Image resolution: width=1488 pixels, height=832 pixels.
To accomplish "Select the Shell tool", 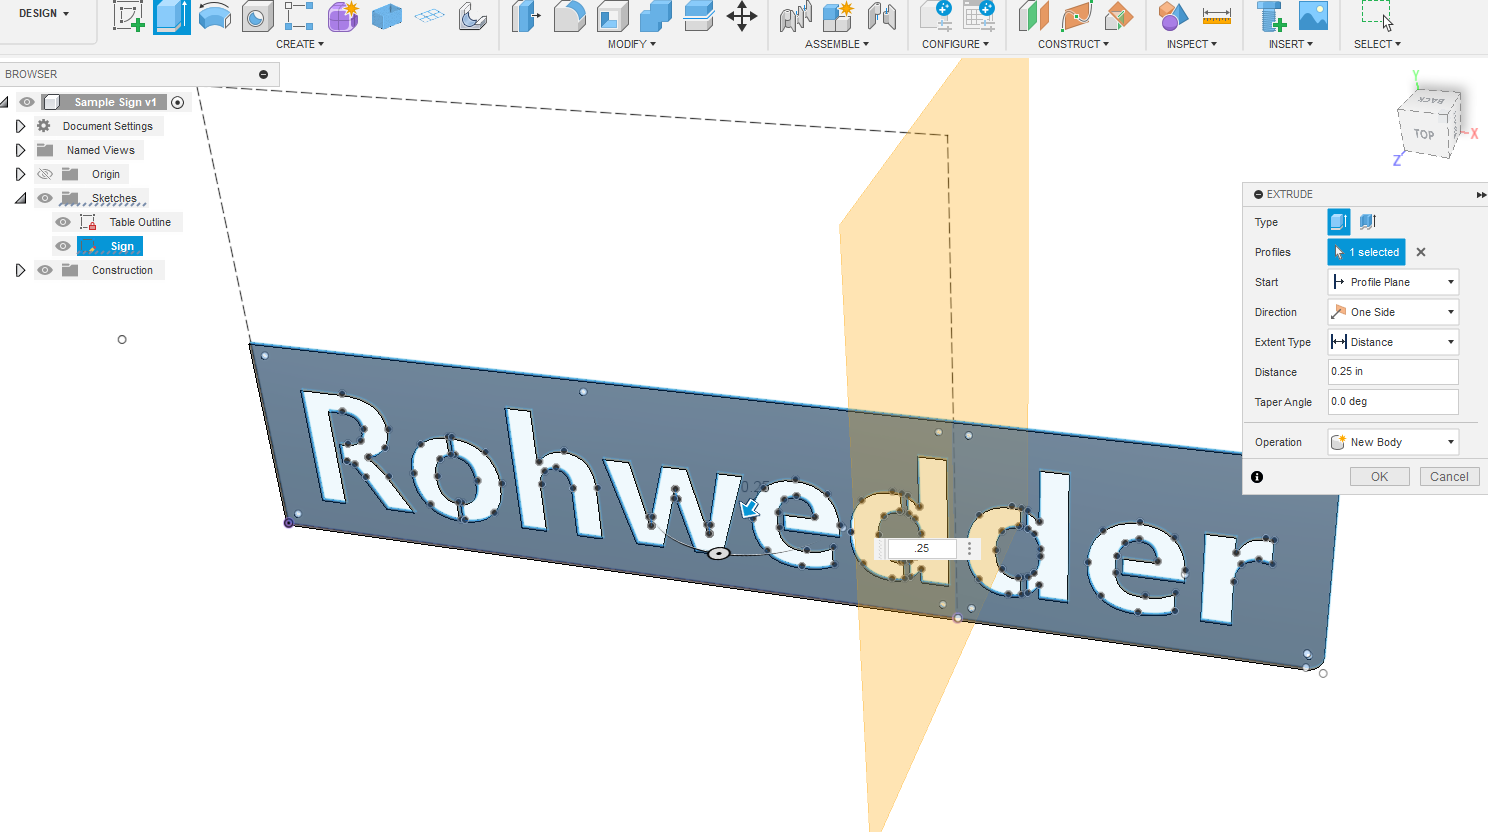I will 612,16.
